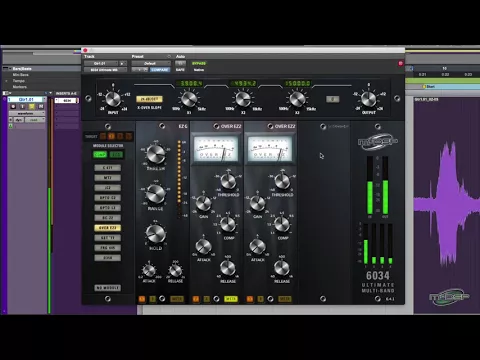Open the read automation mode dropdown
This screenshot has height=360, width=480.
tap(35, 120)
